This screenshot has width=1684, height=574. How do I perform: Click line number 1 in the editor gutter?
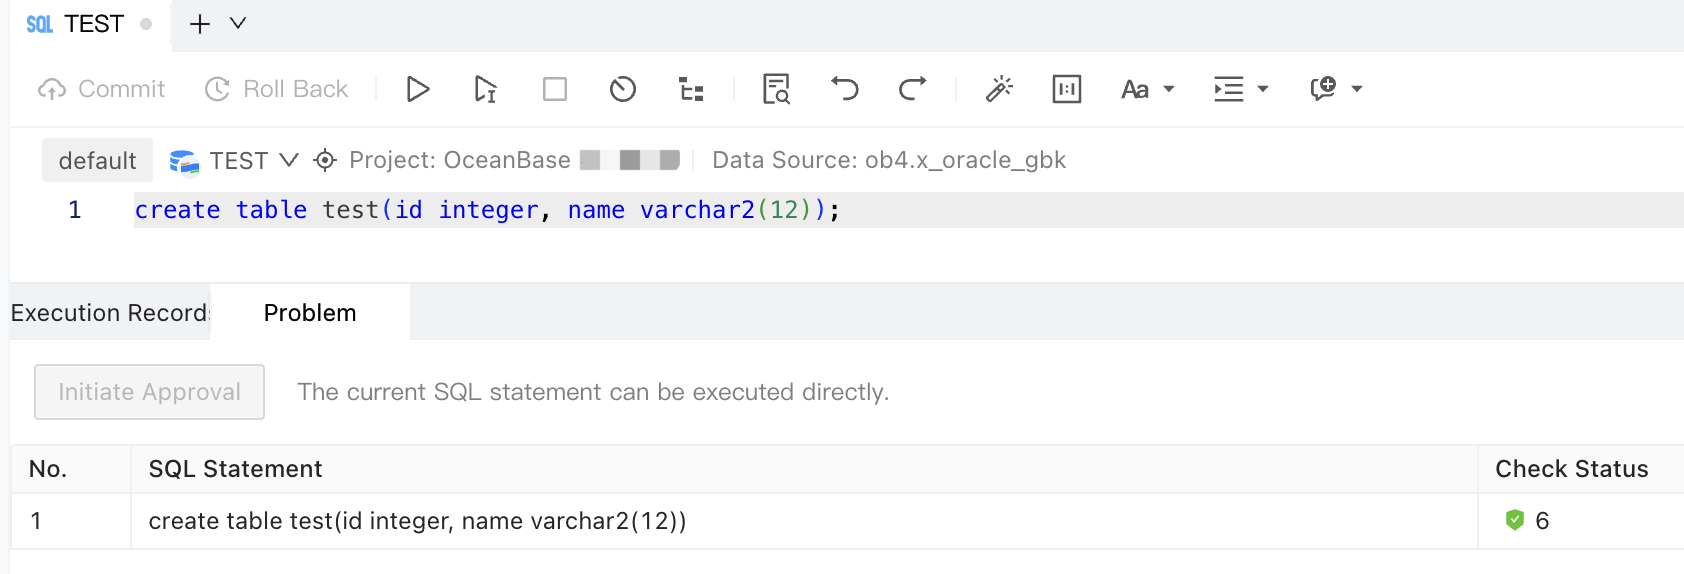click(x=75, y=210)
